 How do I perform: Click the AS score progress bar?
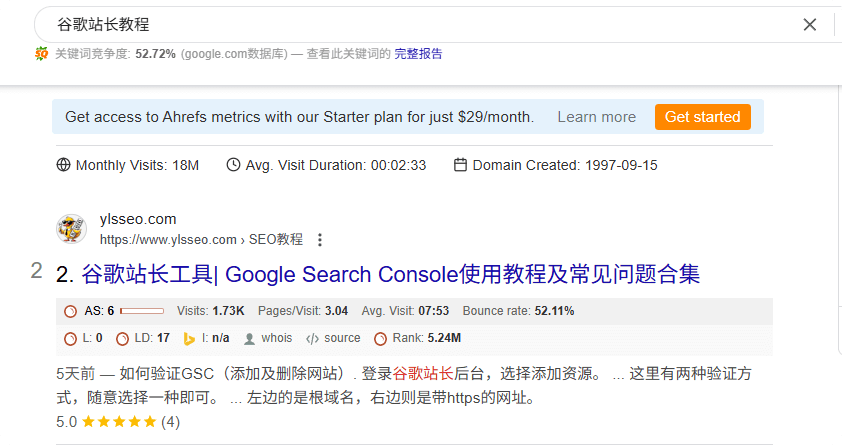coord(142,311)
